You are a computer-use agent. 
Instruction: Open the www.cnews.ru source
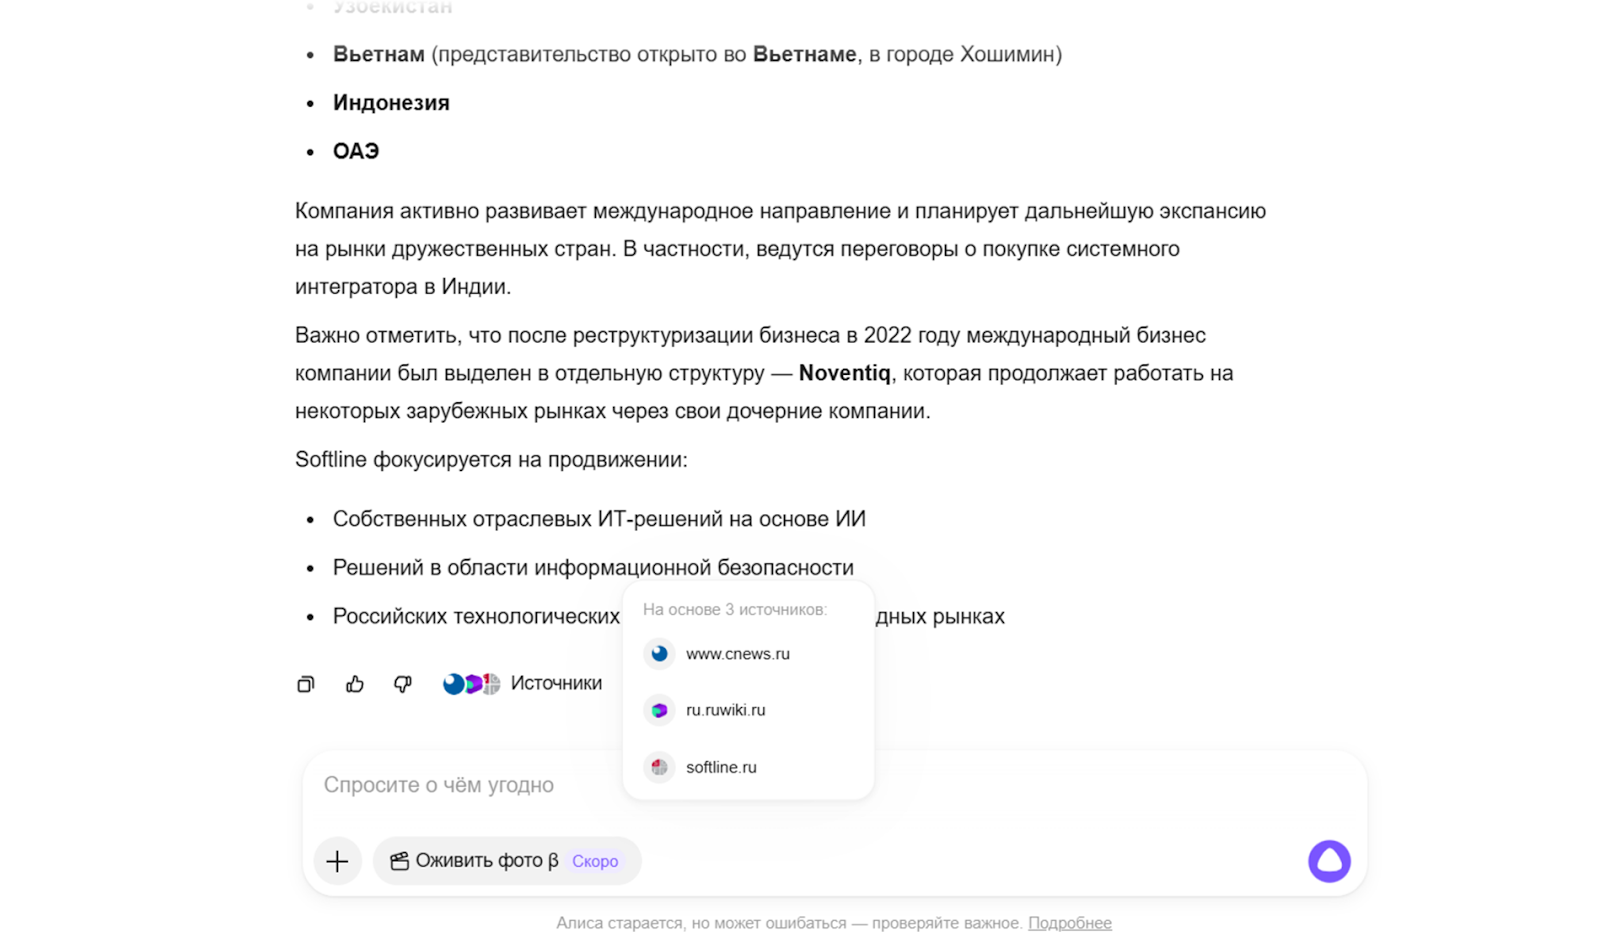(x=738, y=654)
